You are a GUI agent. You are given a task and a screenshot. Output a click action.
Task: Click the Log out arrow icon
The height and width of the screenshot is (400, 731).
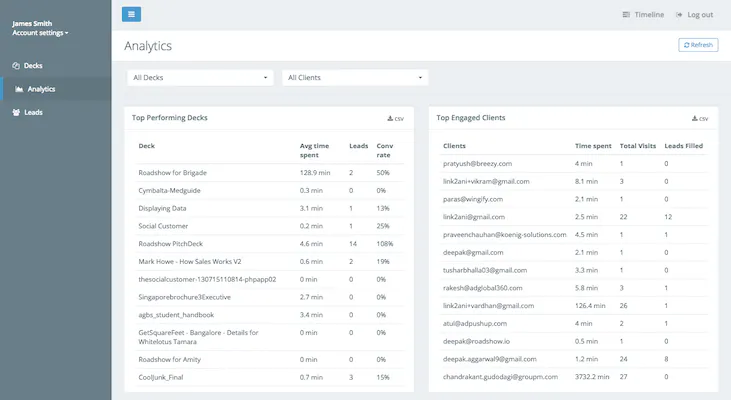coord(679,15)
